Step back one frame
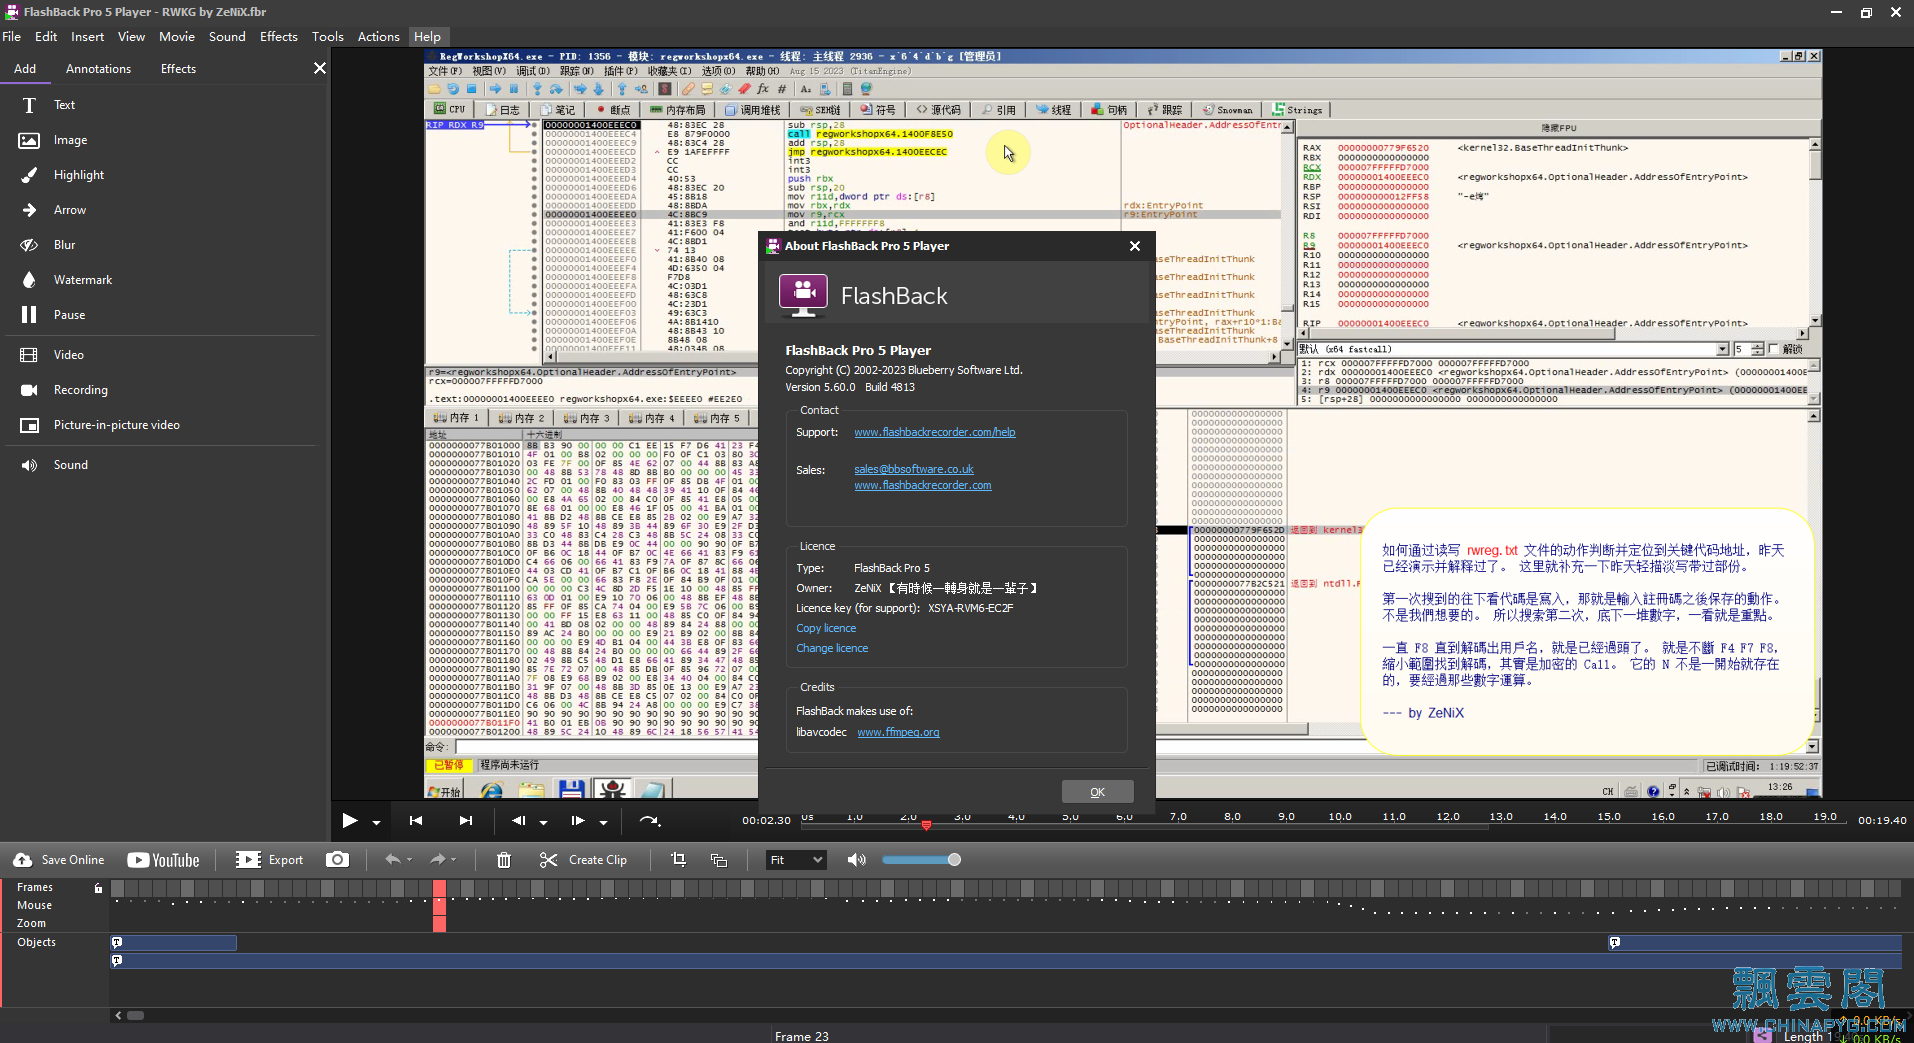This screenshot has height=1043, width=1914. click(x=518, y=821)
